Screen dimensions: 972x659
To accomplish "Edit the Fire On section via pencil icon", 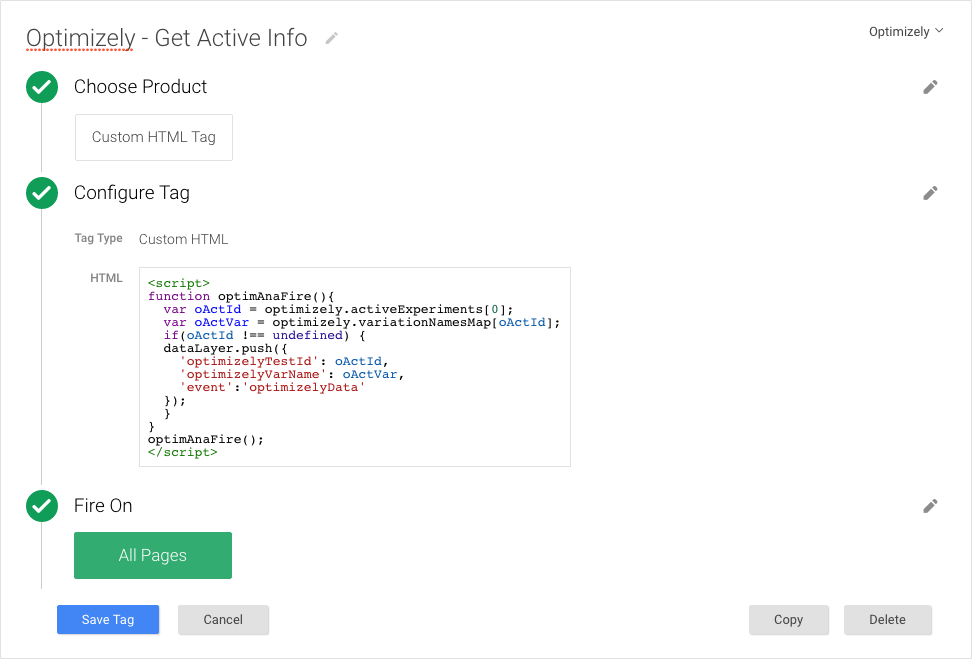I will click(x=930, y=506).
